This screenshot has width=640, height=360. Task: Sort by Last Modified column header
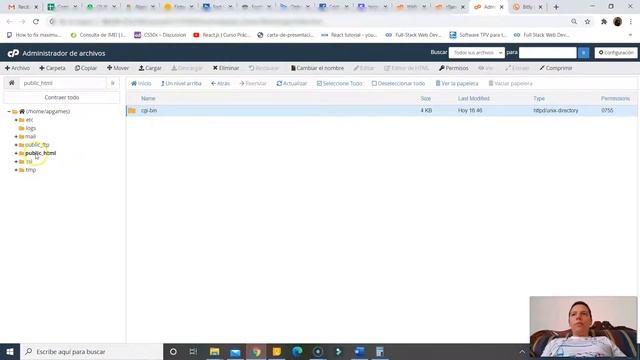coord(473,98)
